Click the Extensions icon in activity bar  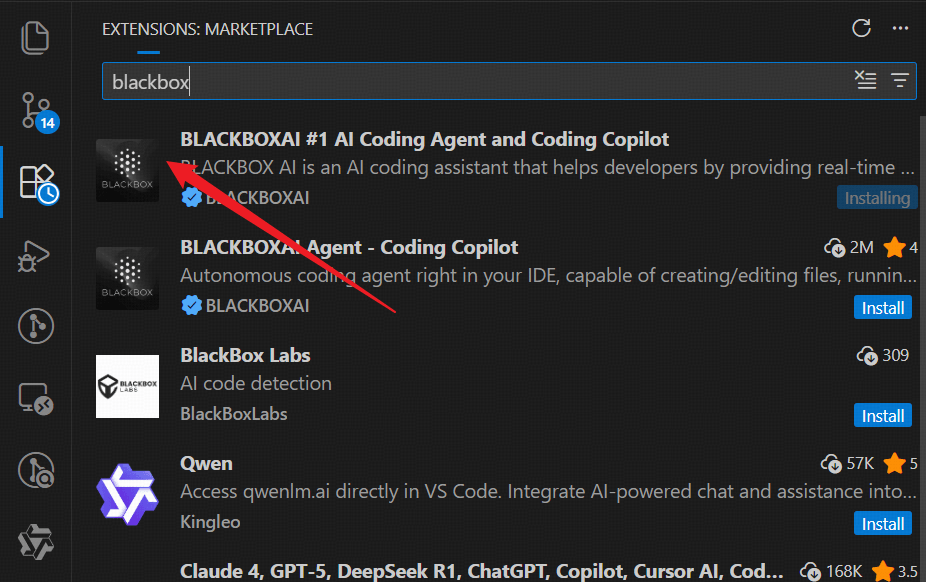pos(36,181)
